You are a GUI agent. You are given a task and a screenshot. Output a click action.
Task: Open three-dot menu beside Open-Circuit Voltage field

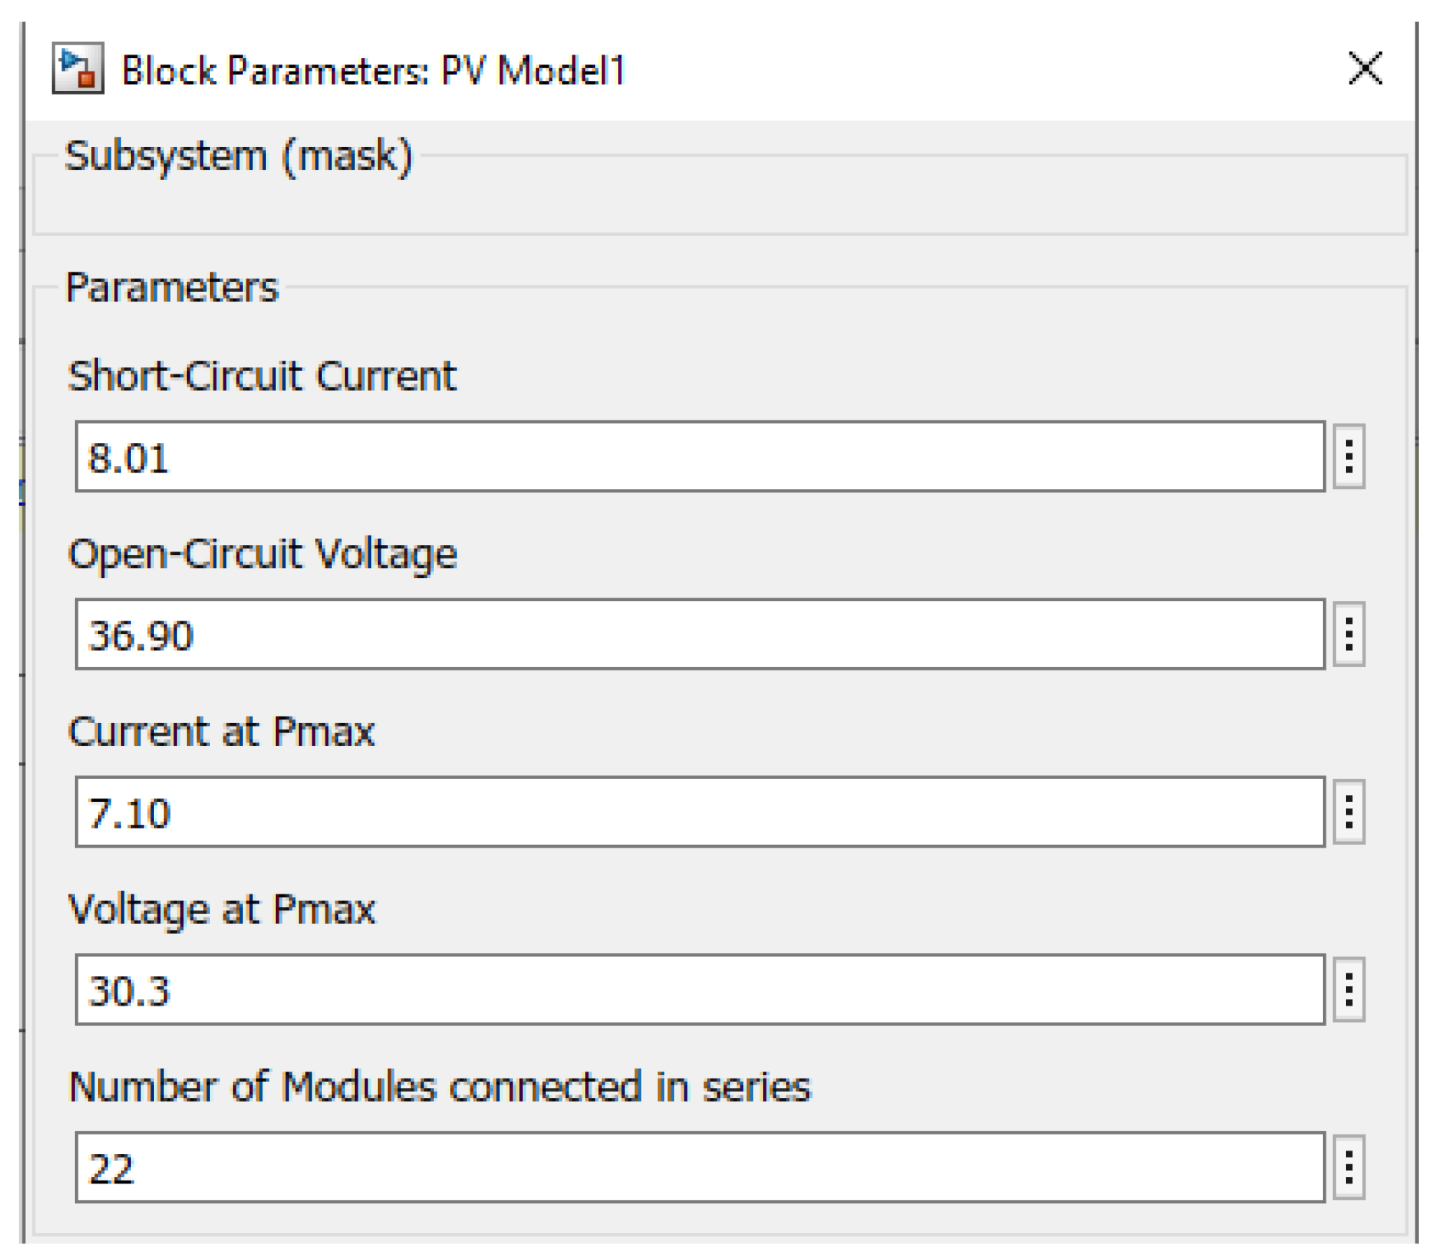(x=1349, y=634)
